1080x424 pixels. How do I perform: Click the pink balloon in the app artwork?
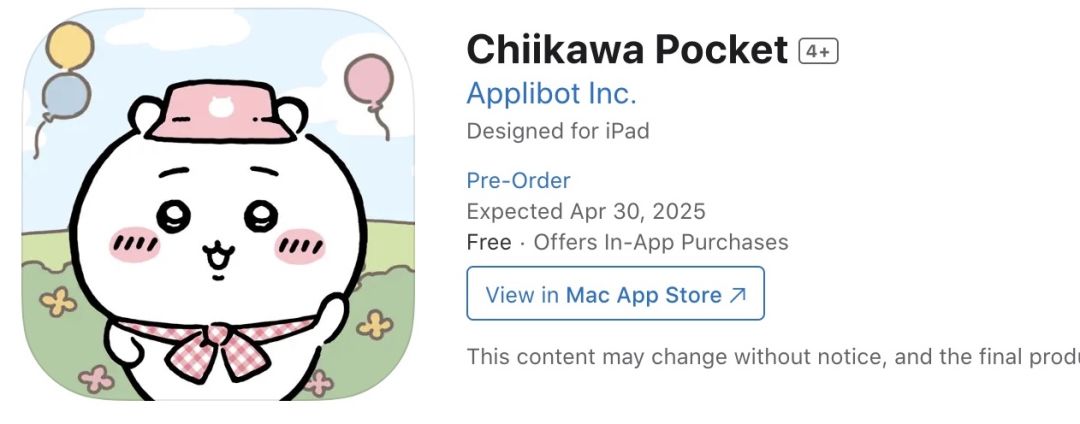368,79
